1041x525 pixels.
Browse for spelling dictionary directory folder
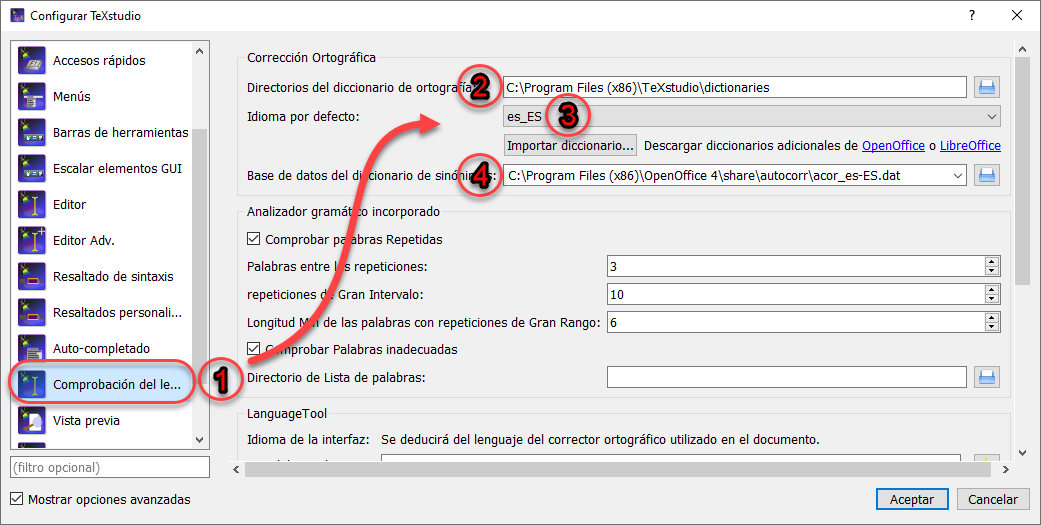(987, 88)
